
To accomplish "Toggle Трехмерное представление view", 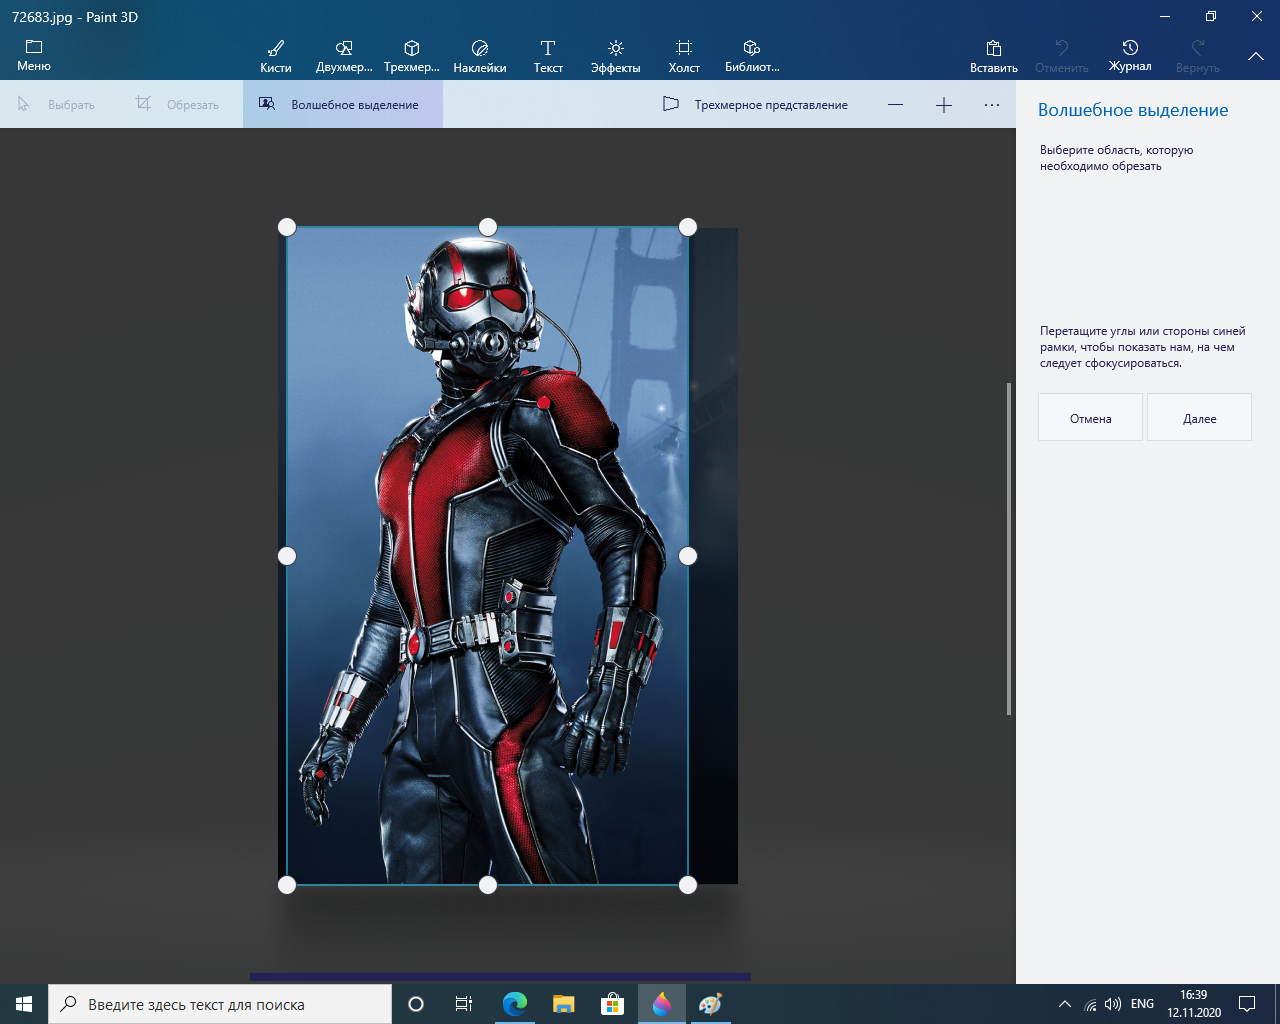I will tap(756, 105).
